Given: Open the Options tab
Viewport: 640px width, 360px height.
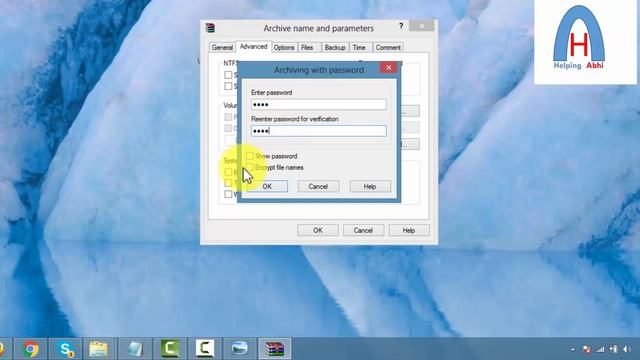Looking at the screenshot, I should point(284,48).
